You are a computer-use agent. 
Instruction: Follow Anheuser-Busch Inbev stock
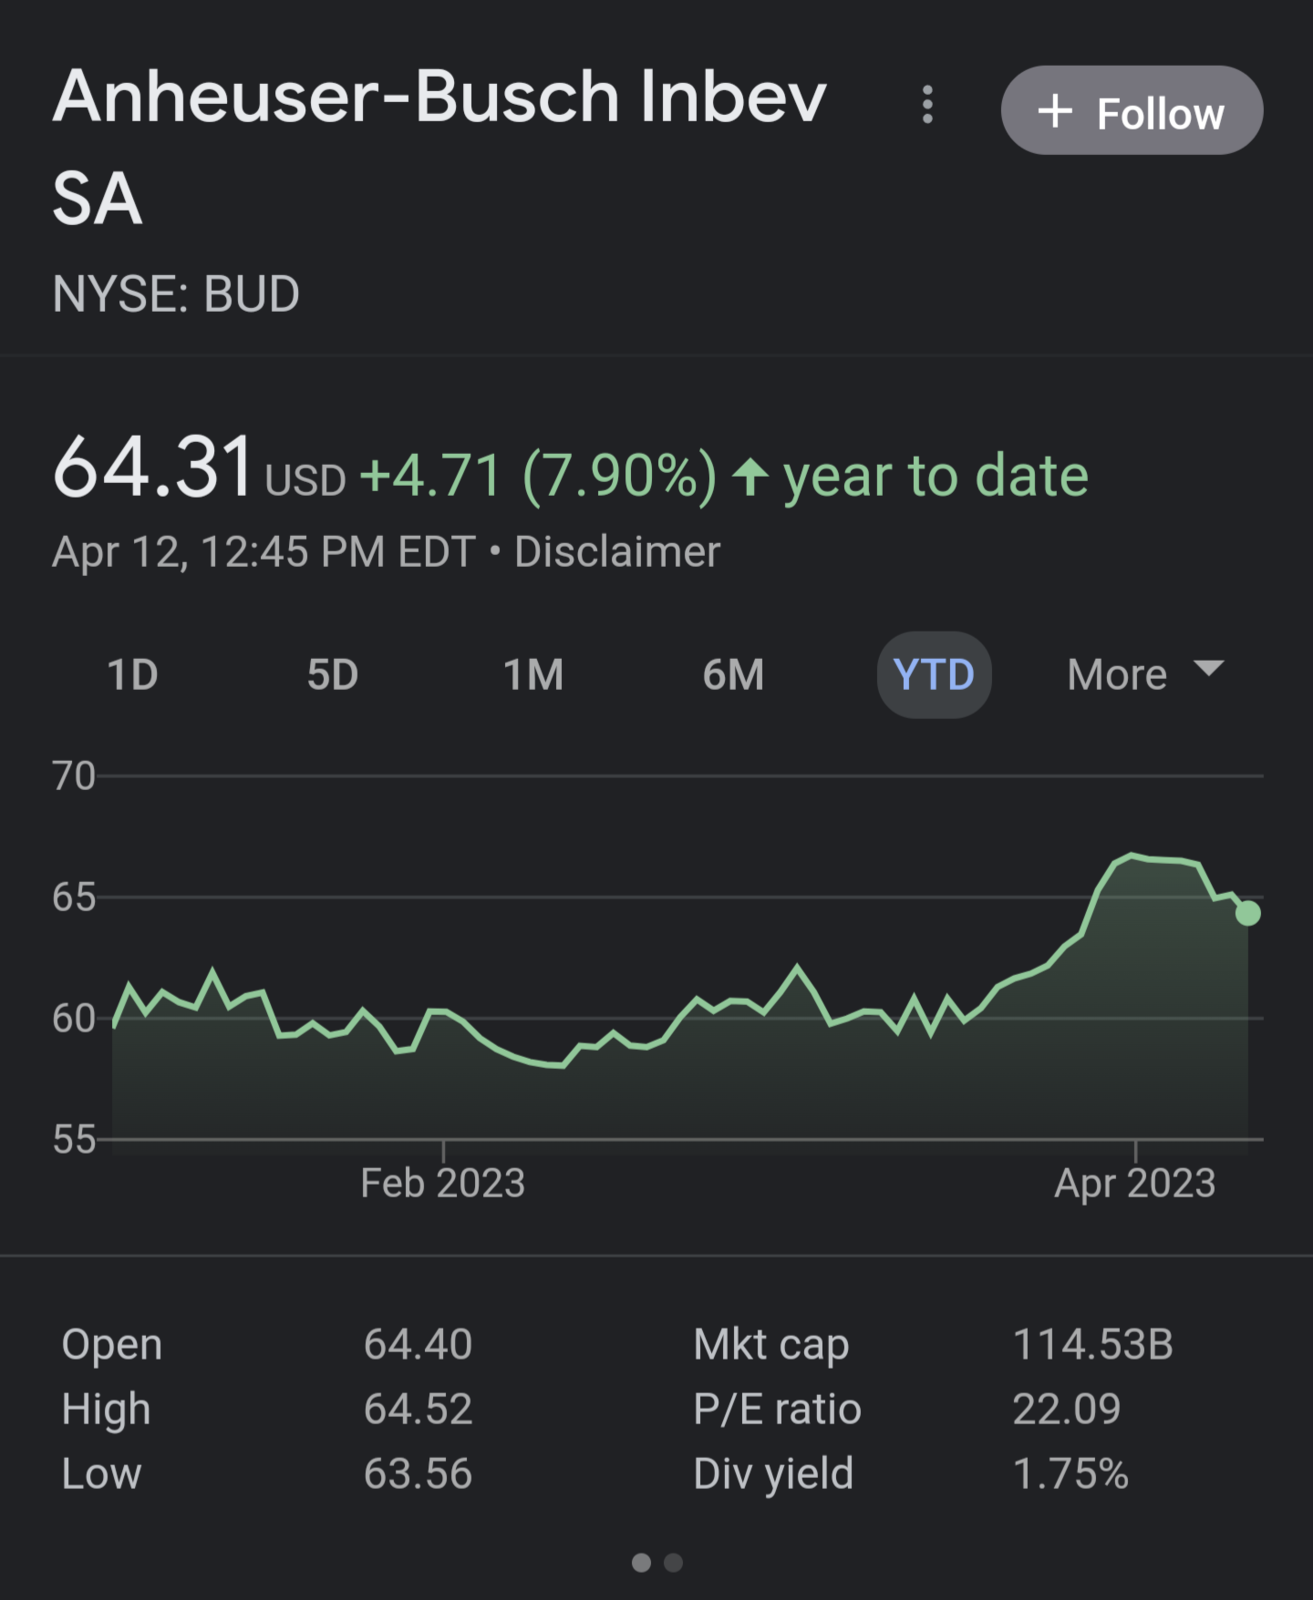(1131, 110)
